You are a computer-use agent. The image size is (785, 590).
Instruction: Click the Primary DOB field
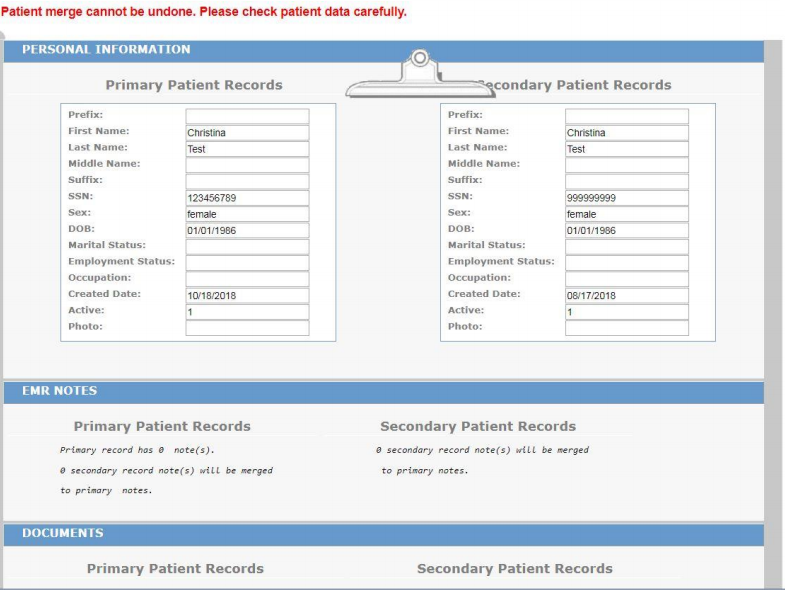tap(247, 230)
